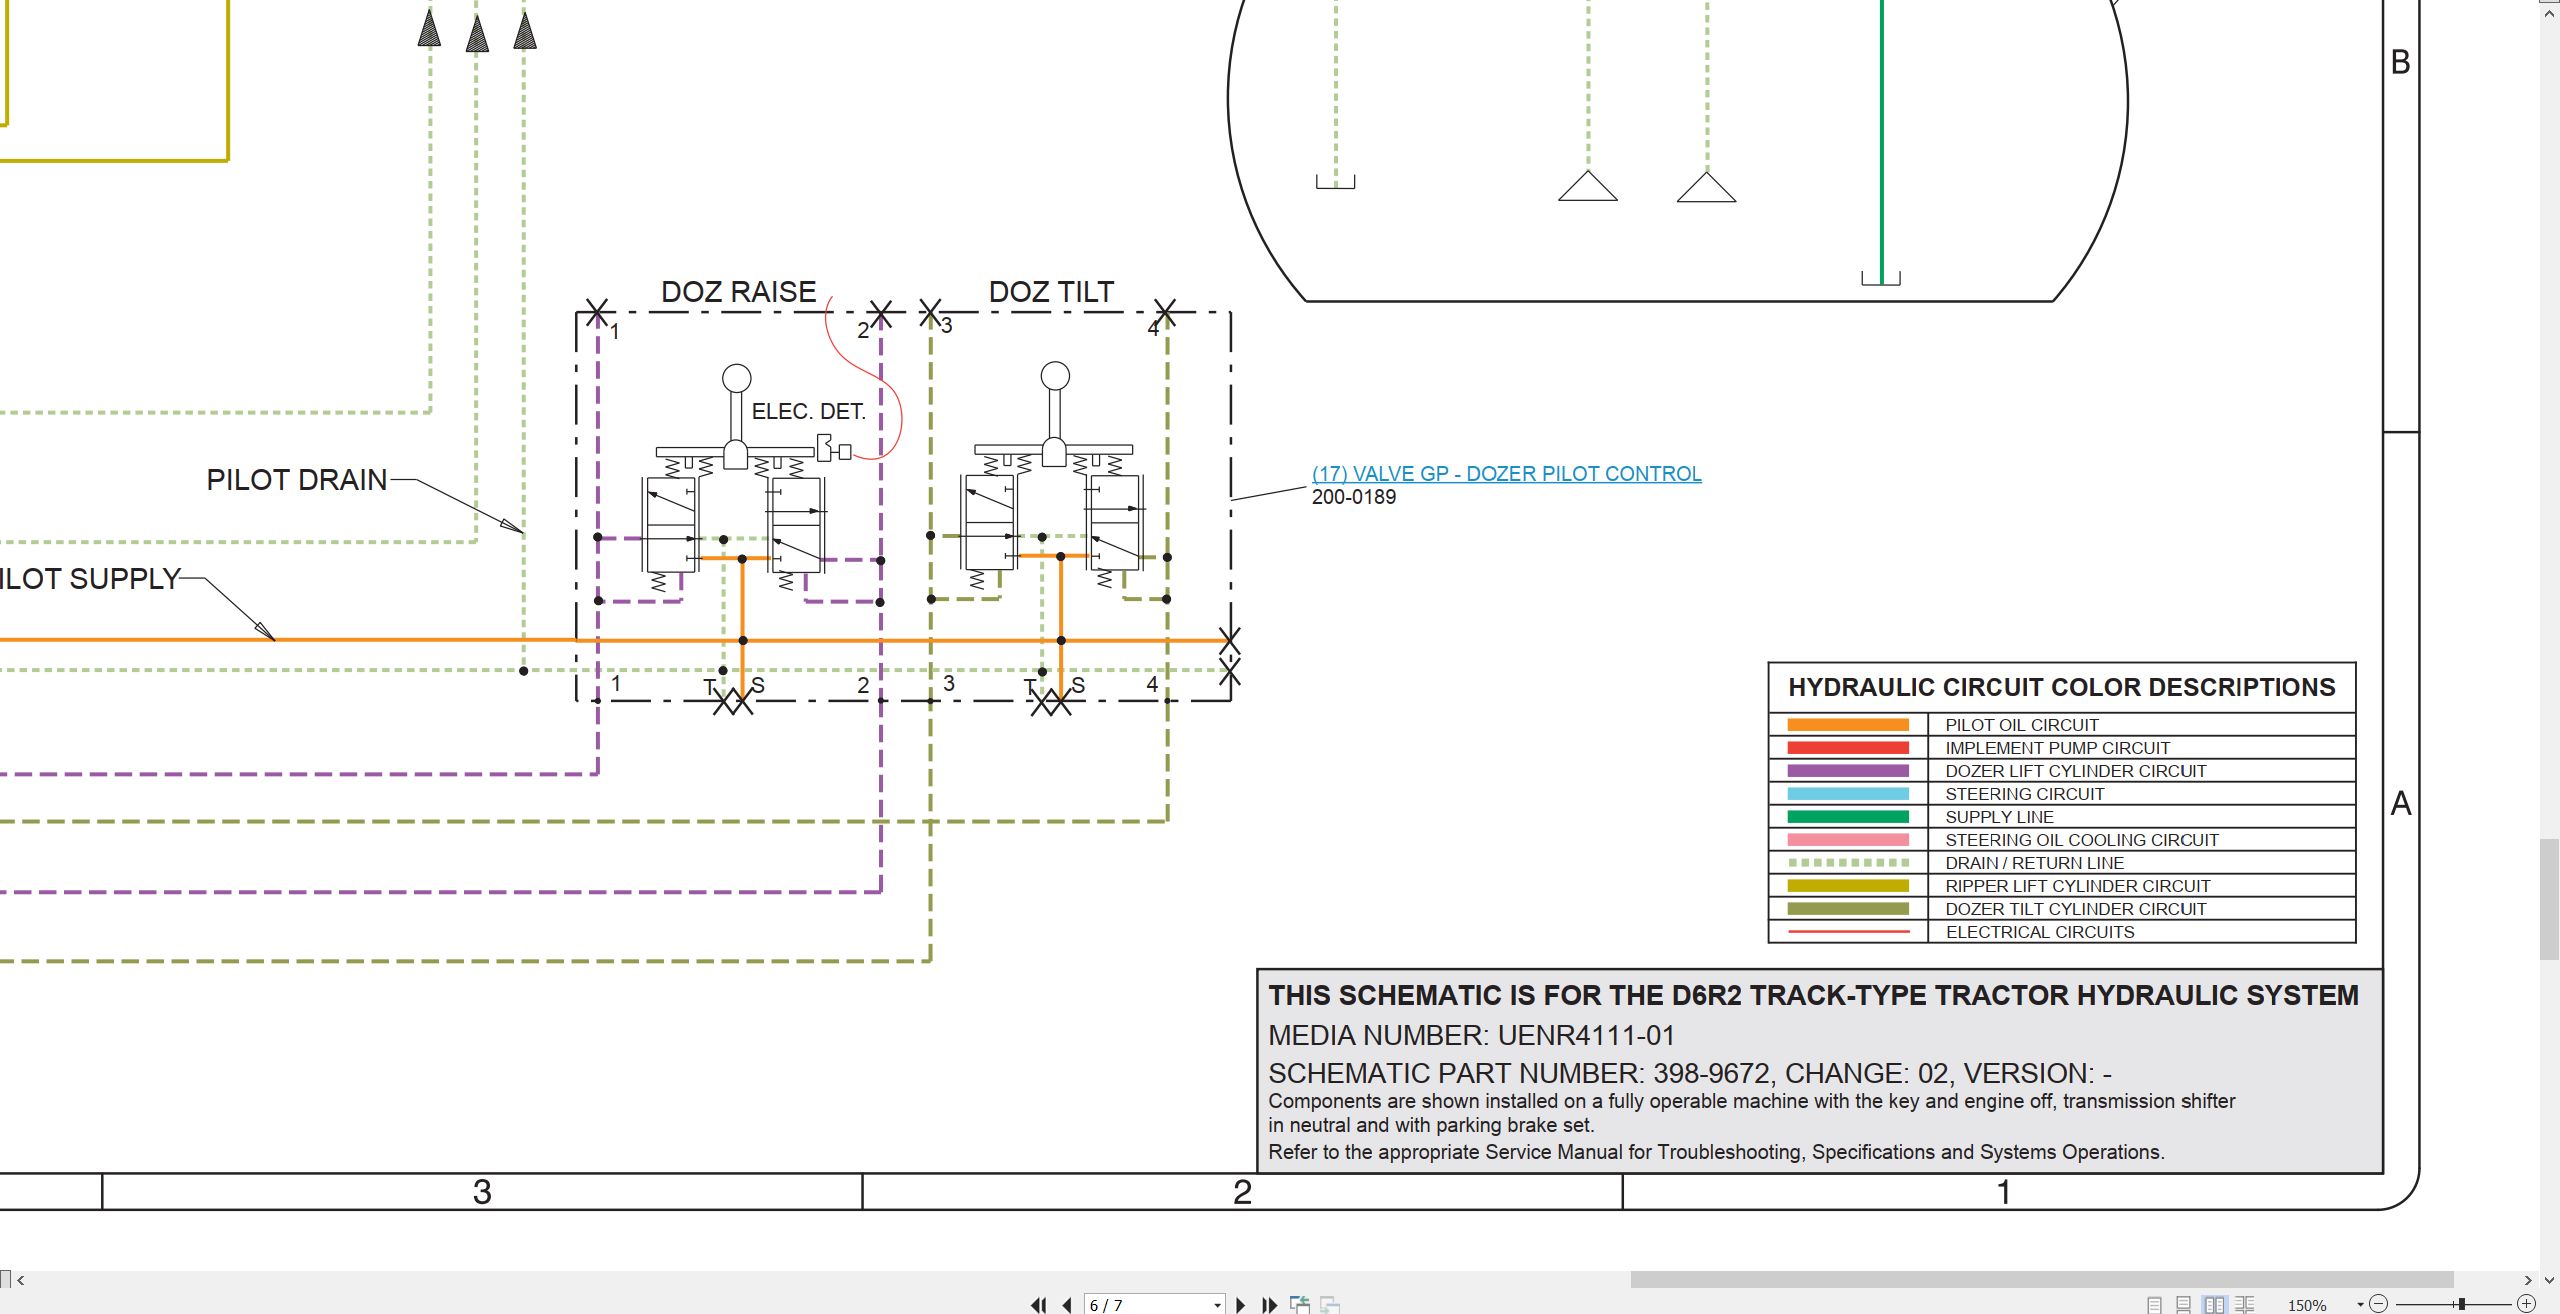Click the horizontal scroll right arrow
This screenshot has width=2560, height=1314.
[2528, 1279]
